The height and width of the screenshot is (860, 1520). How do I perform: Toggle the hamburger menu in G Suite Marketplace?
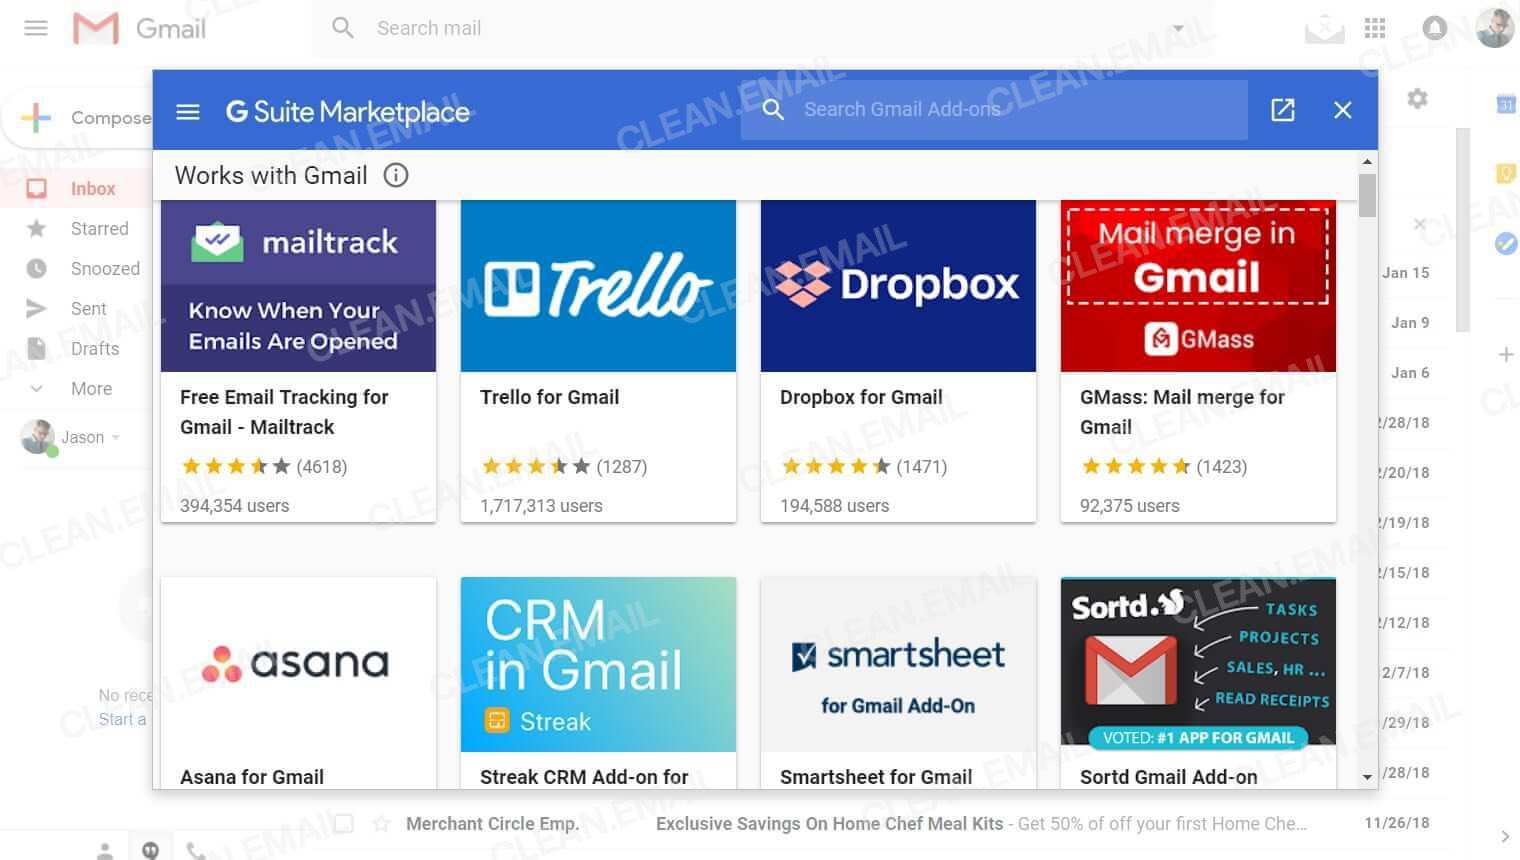(x=188, y=111)
